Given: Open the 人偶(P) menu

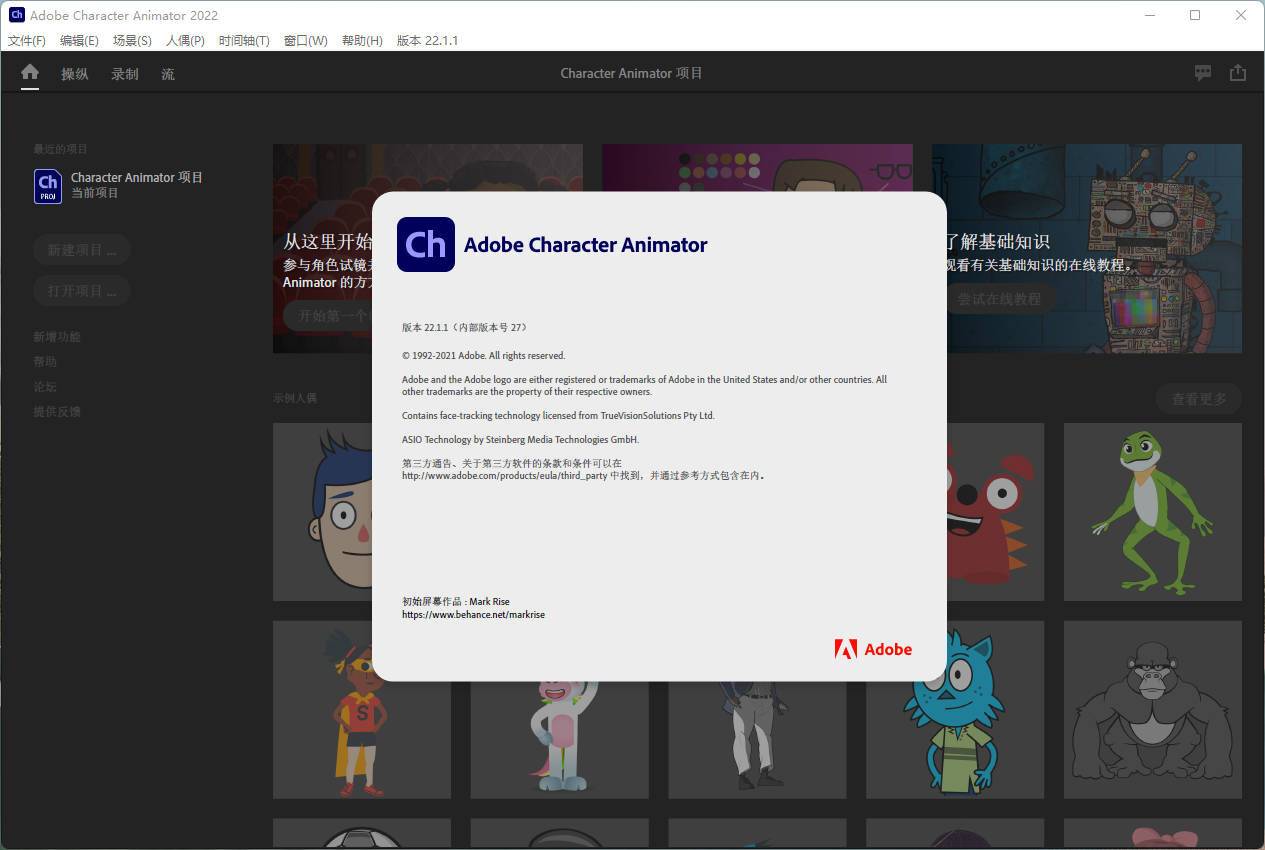Looking at the screenshot, I should (185, 41).
